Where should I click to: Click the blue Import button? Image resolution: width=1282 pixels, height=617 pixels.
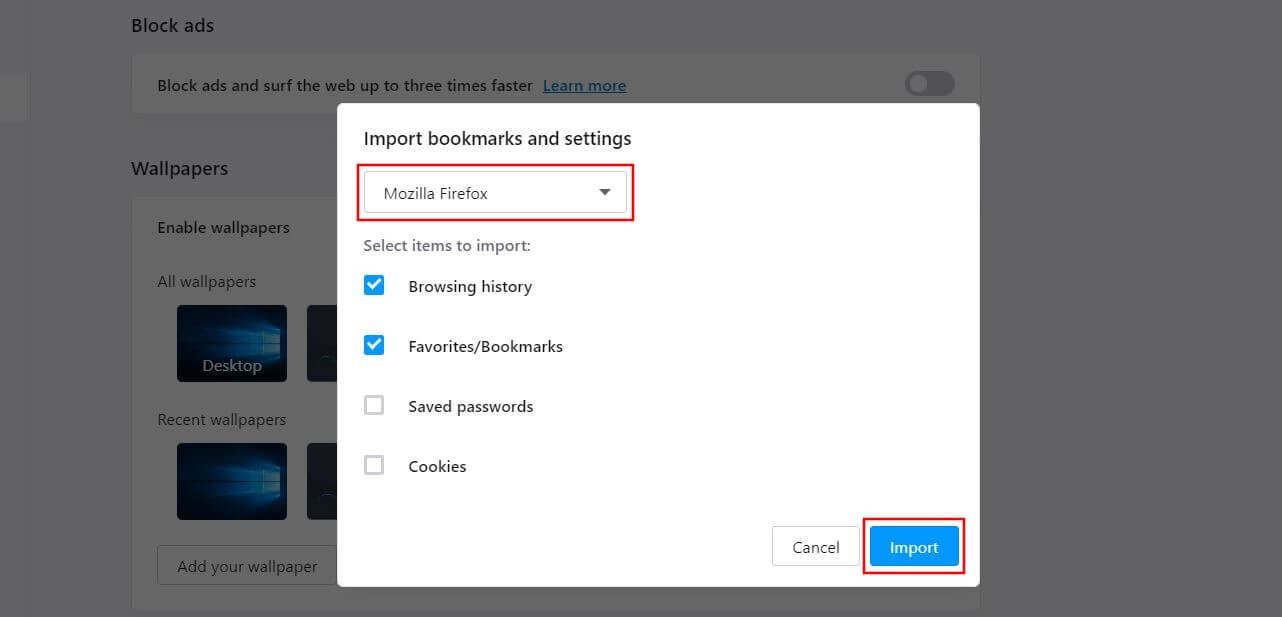pyautogui.click(x=914, y=547)
